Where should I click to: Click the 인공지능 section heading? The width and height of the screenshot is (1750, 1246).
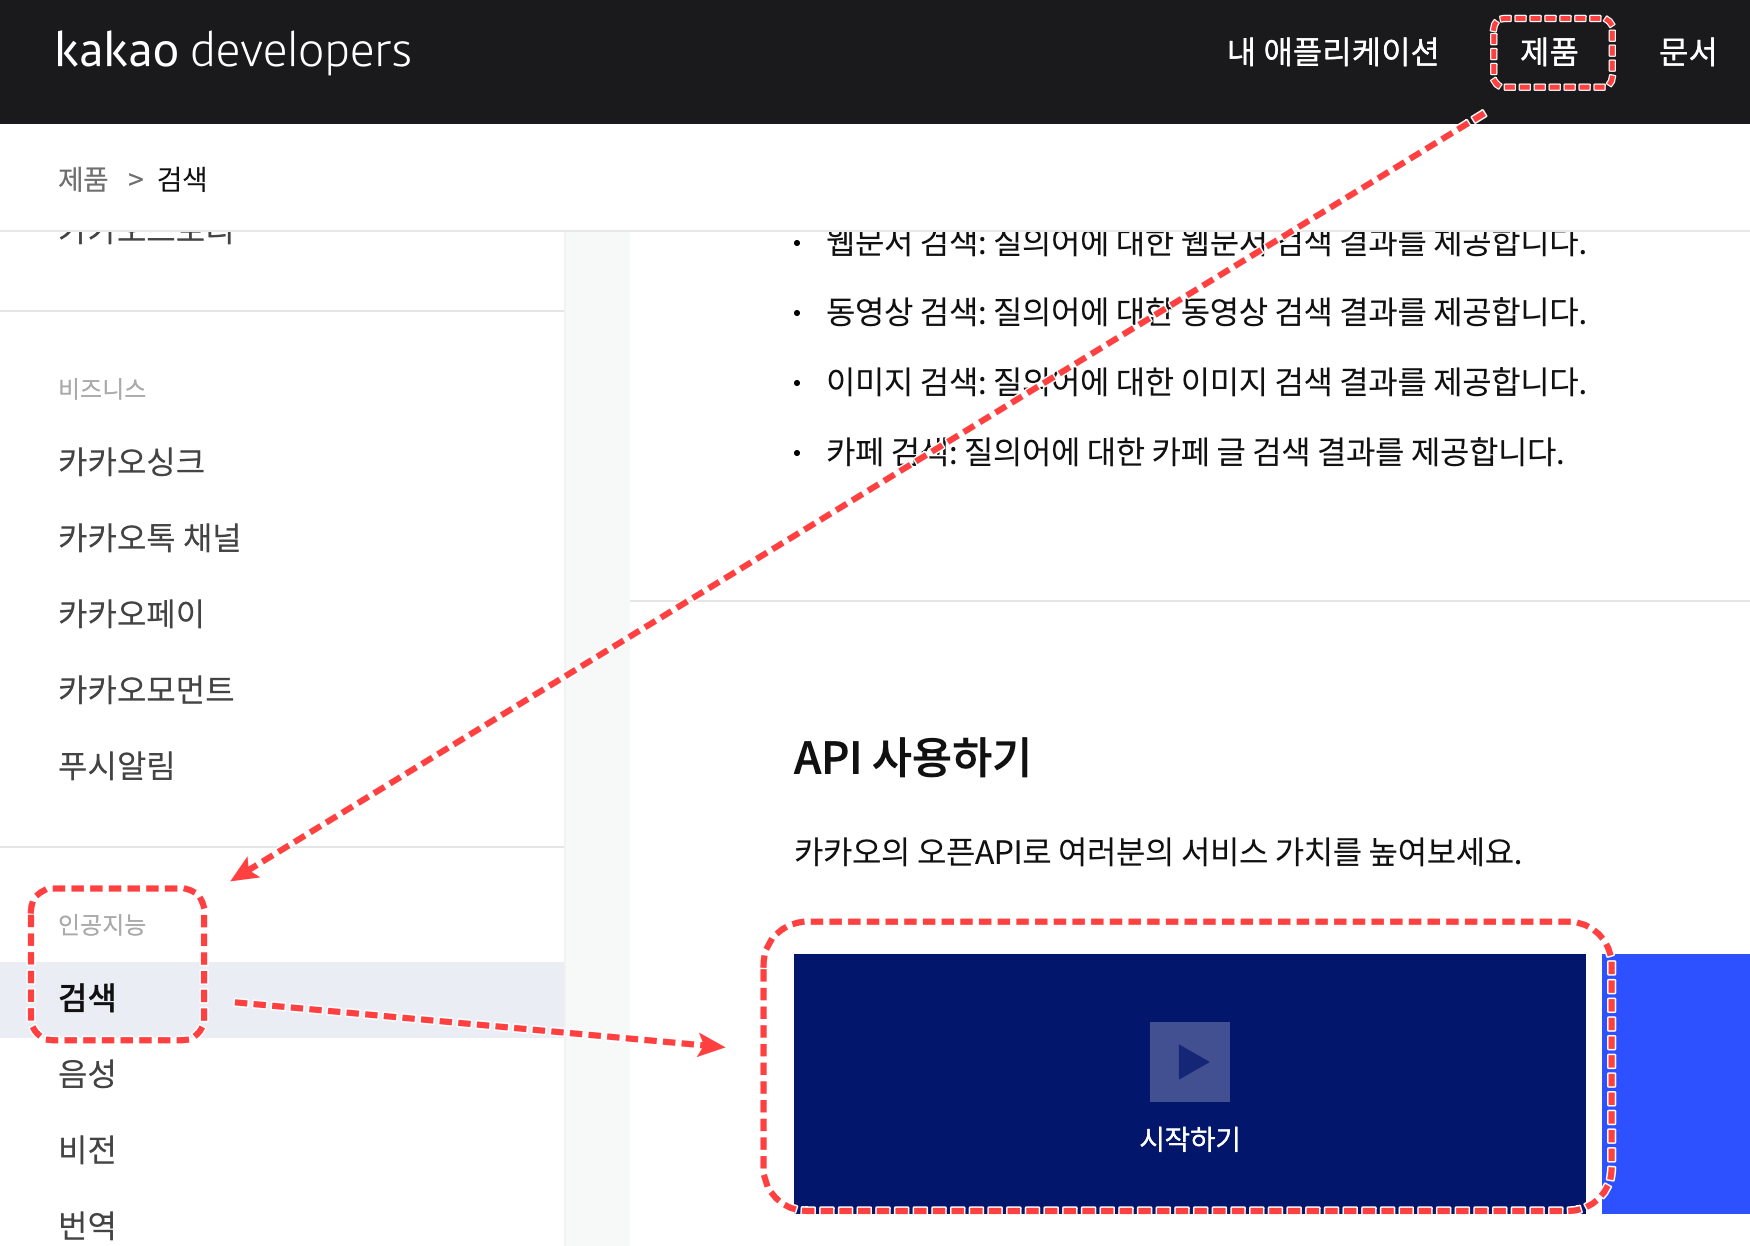click(x=102, y=924)
